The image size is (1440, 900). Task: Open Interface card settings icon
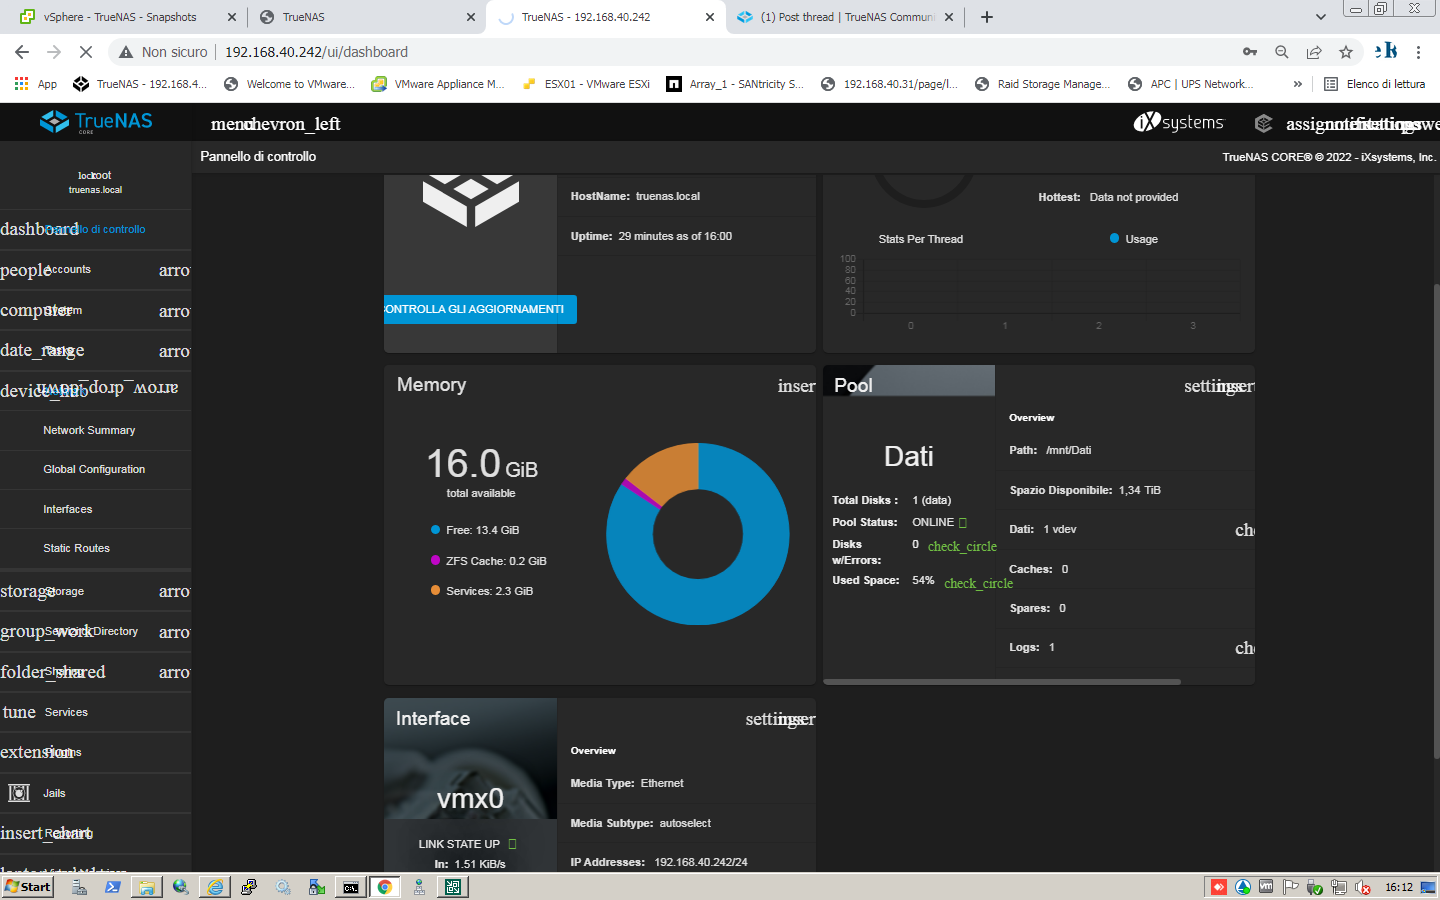coord(762,719)
